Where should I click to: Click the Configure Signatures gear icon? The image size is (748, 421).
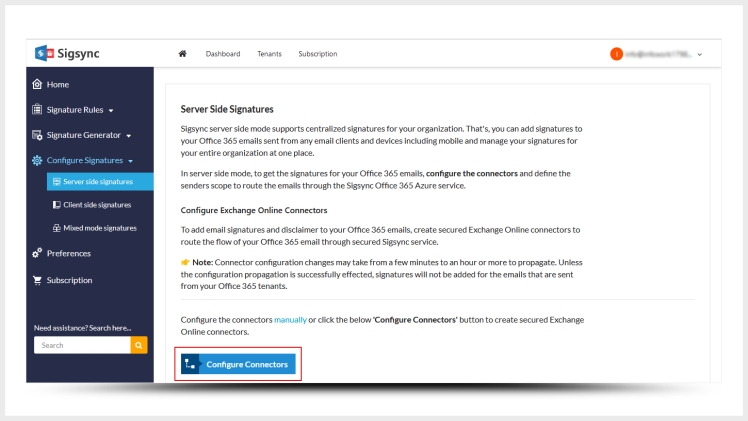click(38, 160)
